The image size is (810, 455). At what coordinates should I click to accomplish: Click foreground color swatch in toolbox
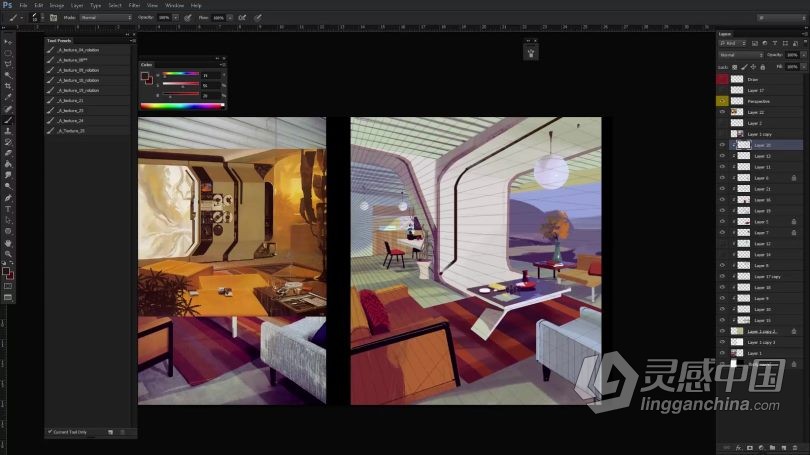coord(6,271)
